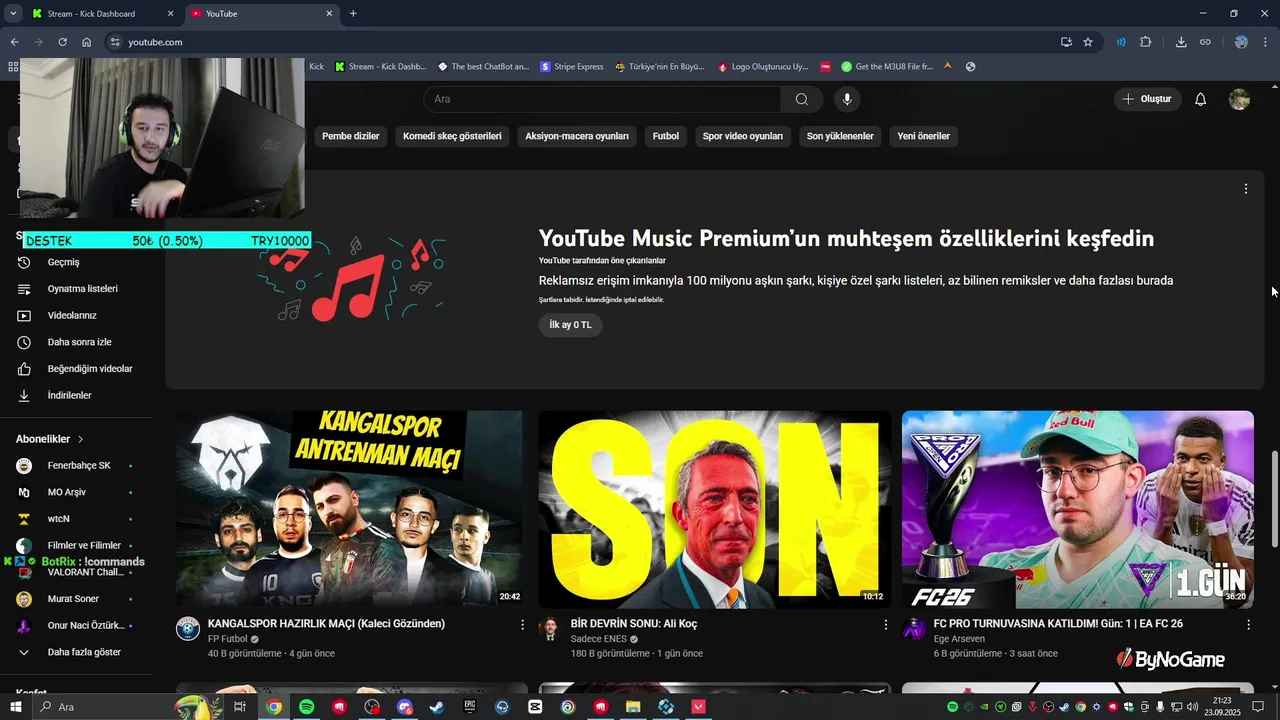The image size is (1280, 720).
Task: Open options for the YouTube Music Premium promo
Action: 1246,189
